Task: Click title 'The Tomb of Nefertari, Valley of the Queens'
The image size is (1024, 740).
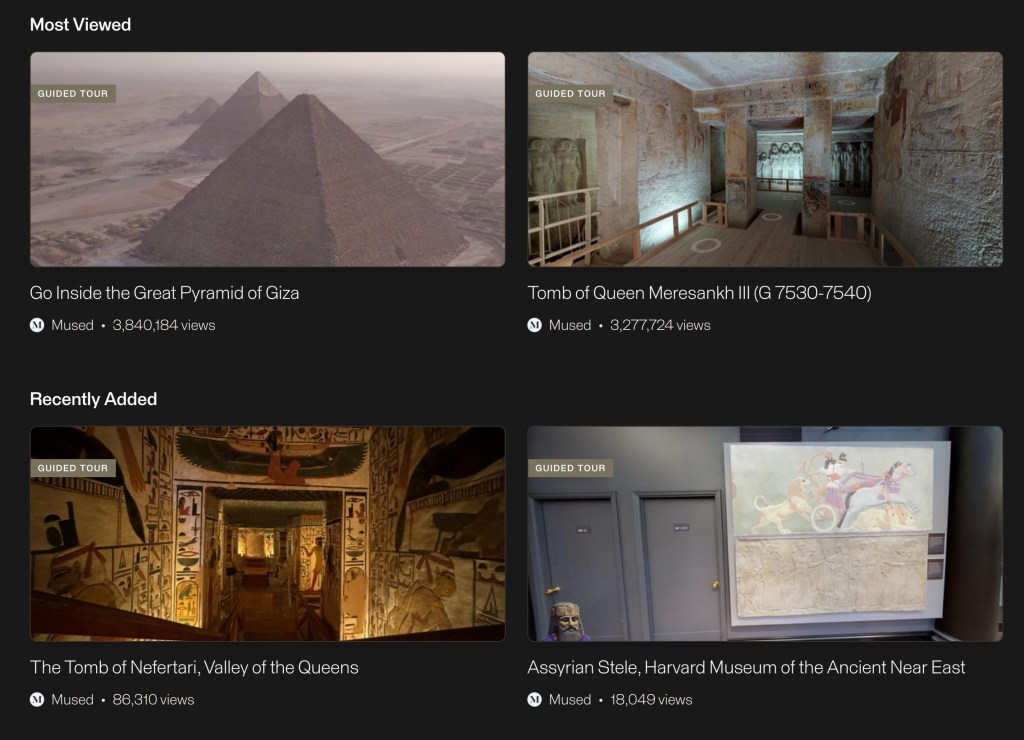Action: tap(194, 668)
